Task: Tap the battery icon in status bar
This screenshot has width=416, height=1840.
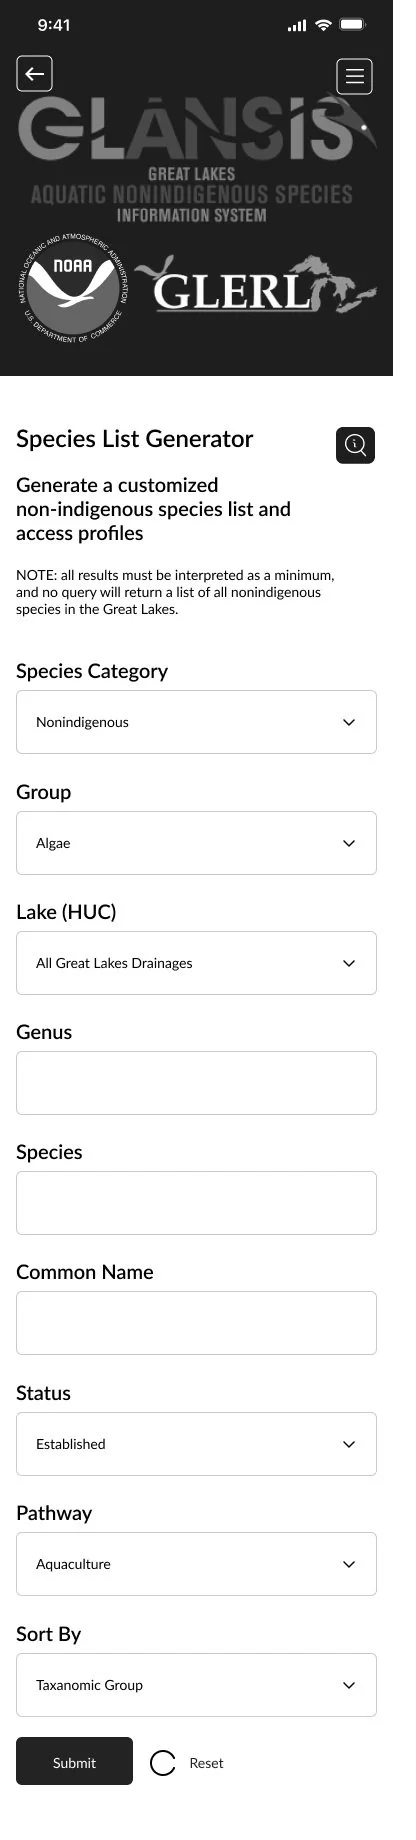Action: click(x=372, y=26)
